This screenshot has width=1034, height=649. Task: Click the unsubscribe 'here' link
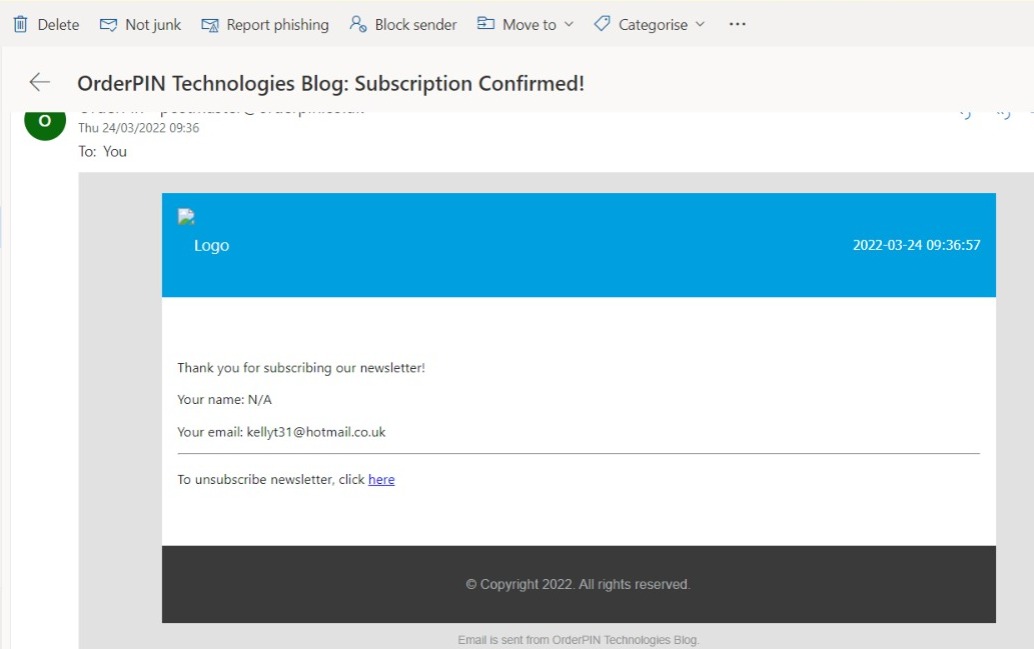pos(381,479)
